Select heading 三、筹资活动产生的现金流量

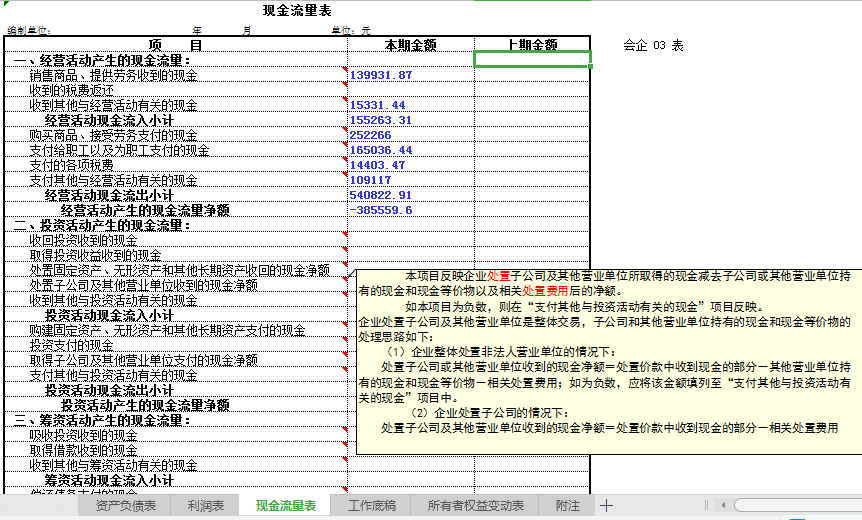click(176, 420)
